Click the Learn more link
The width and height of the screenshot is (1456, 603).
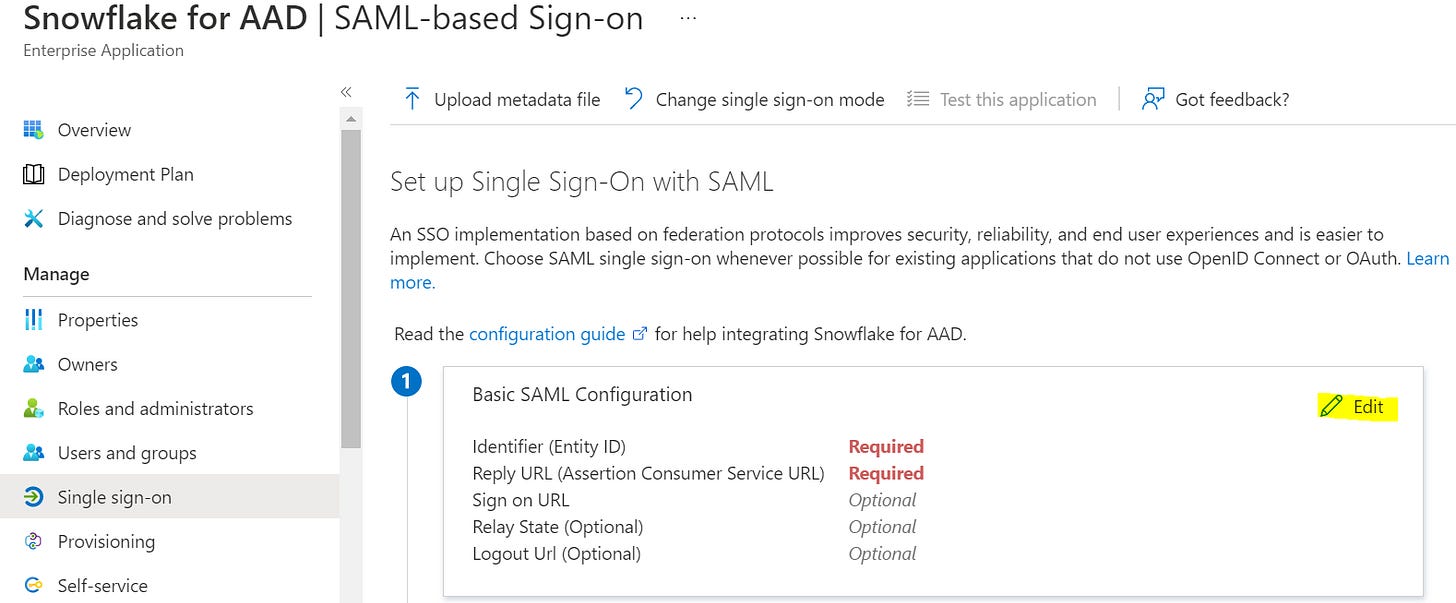click(x=1427, y=259)
